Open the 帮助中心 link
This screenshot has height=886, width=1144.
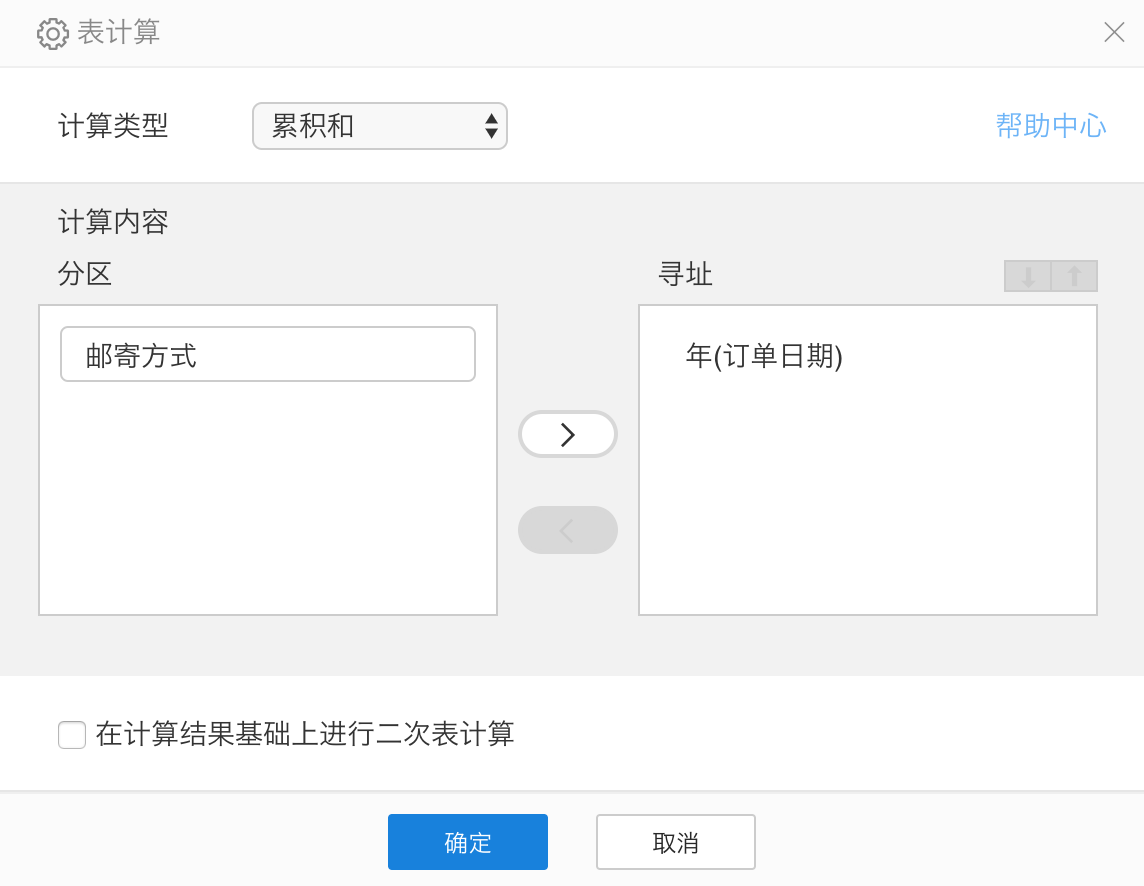[1050, 126]
